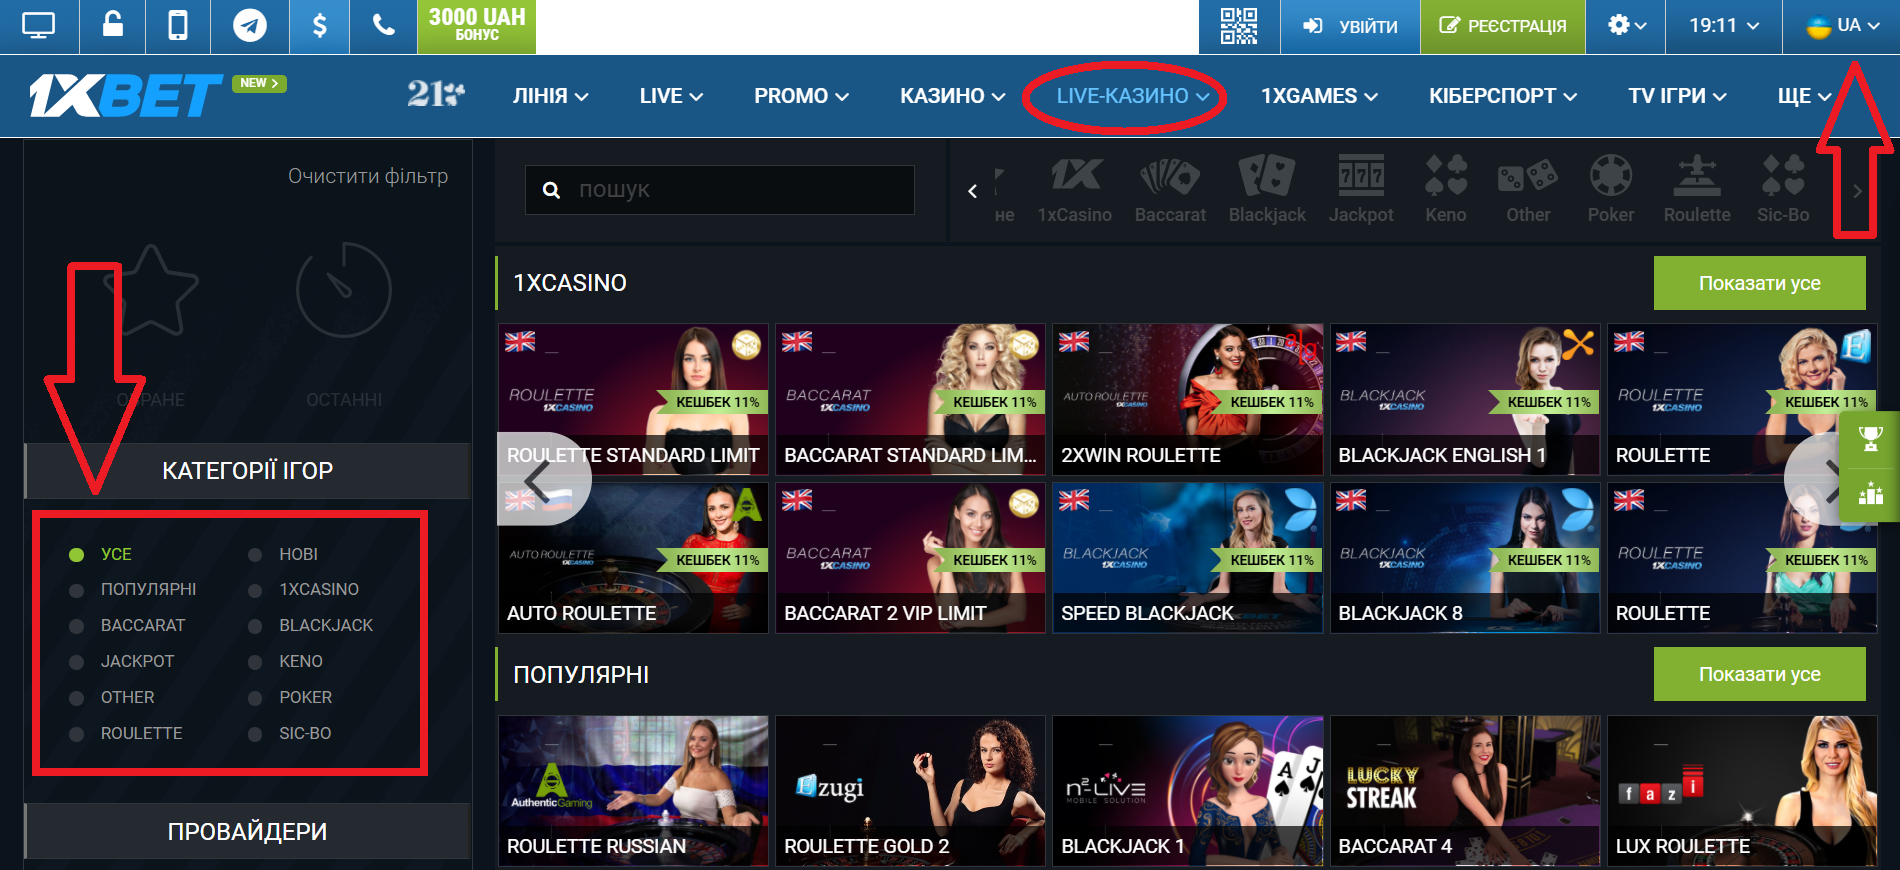Click the NEW badge next to logo

(x=259, y=83)
